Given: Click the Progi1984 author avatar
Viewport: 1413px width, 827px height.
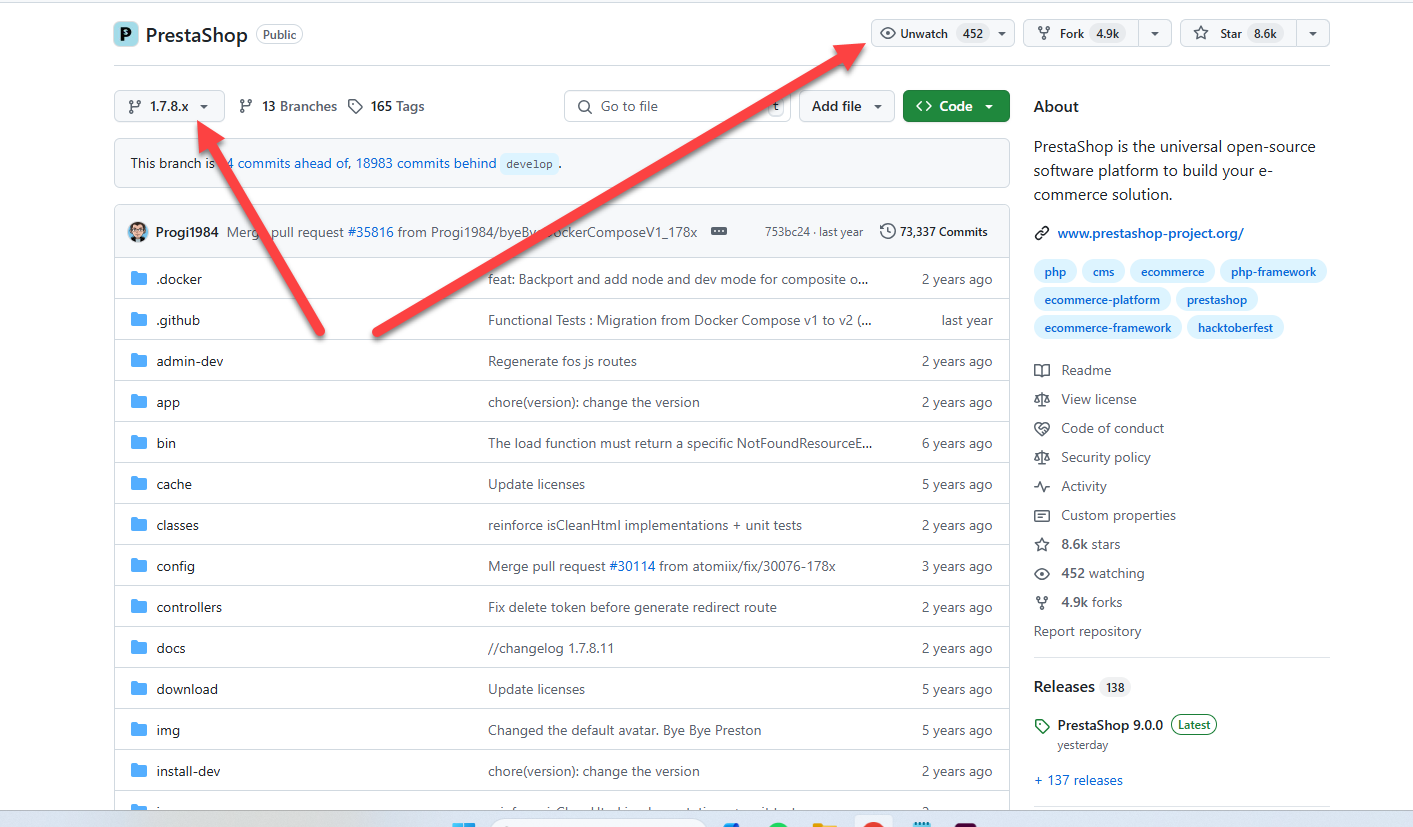Looking at the screenshot, I should [x=138, y=232].
